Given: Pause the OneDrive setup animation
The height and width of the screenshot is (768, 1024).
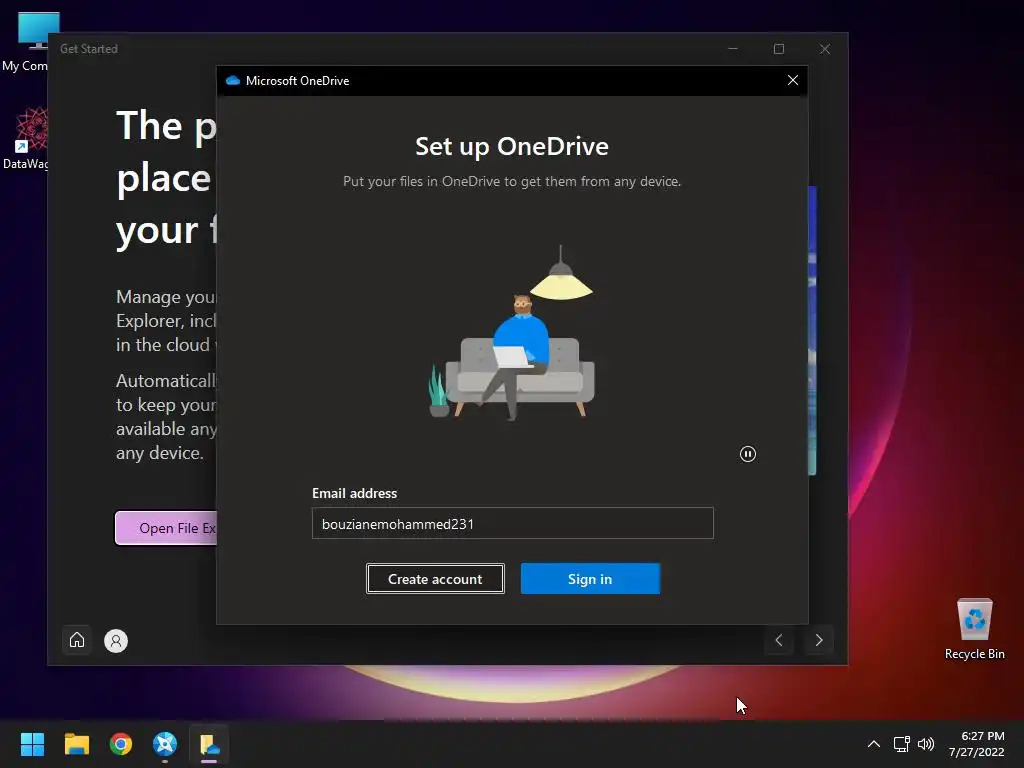Looking at the screenshot, I should [748, 454].
